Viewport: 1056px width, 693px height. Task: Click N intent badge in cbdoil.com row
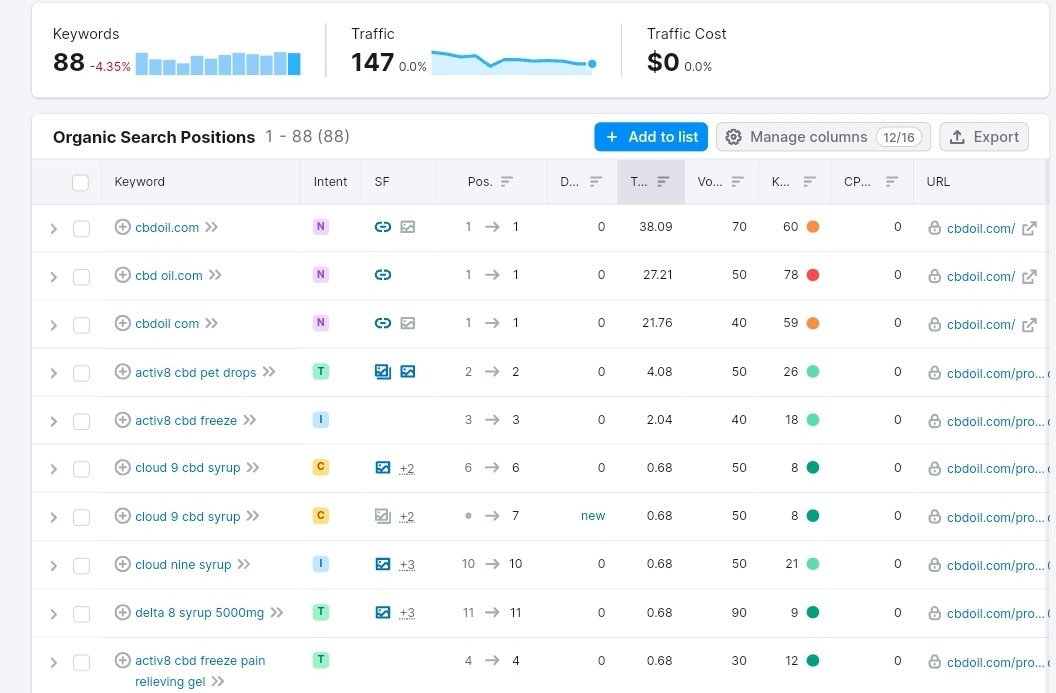[x=321, y=226]
